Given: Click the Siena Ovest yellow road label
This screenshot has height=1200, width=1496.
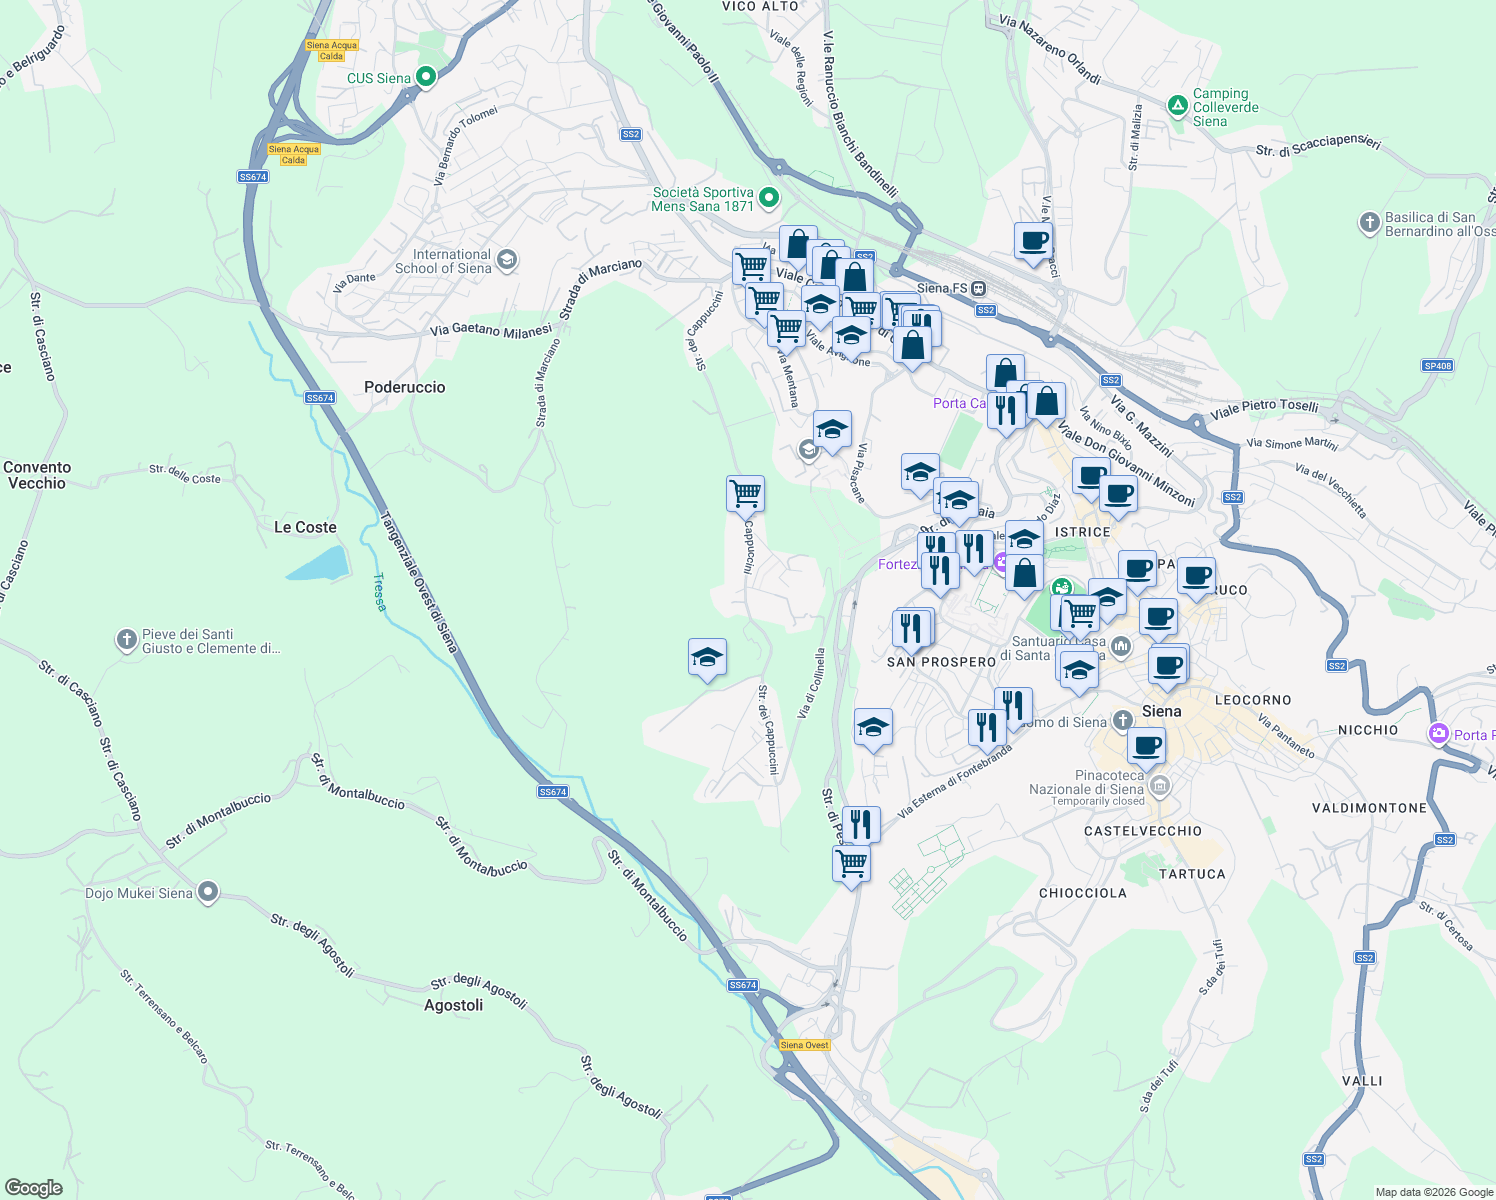Looking at the screenshot, I should (806, 1044).
